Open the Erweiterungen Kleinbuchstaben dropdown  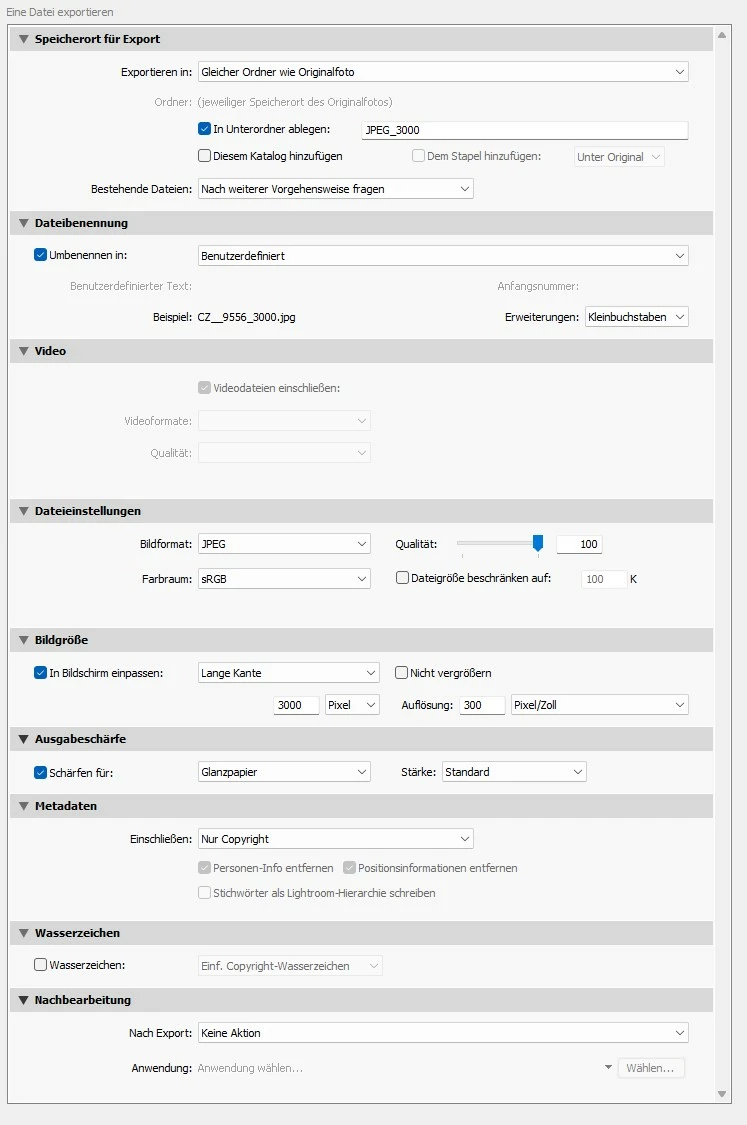click(636, 316)
